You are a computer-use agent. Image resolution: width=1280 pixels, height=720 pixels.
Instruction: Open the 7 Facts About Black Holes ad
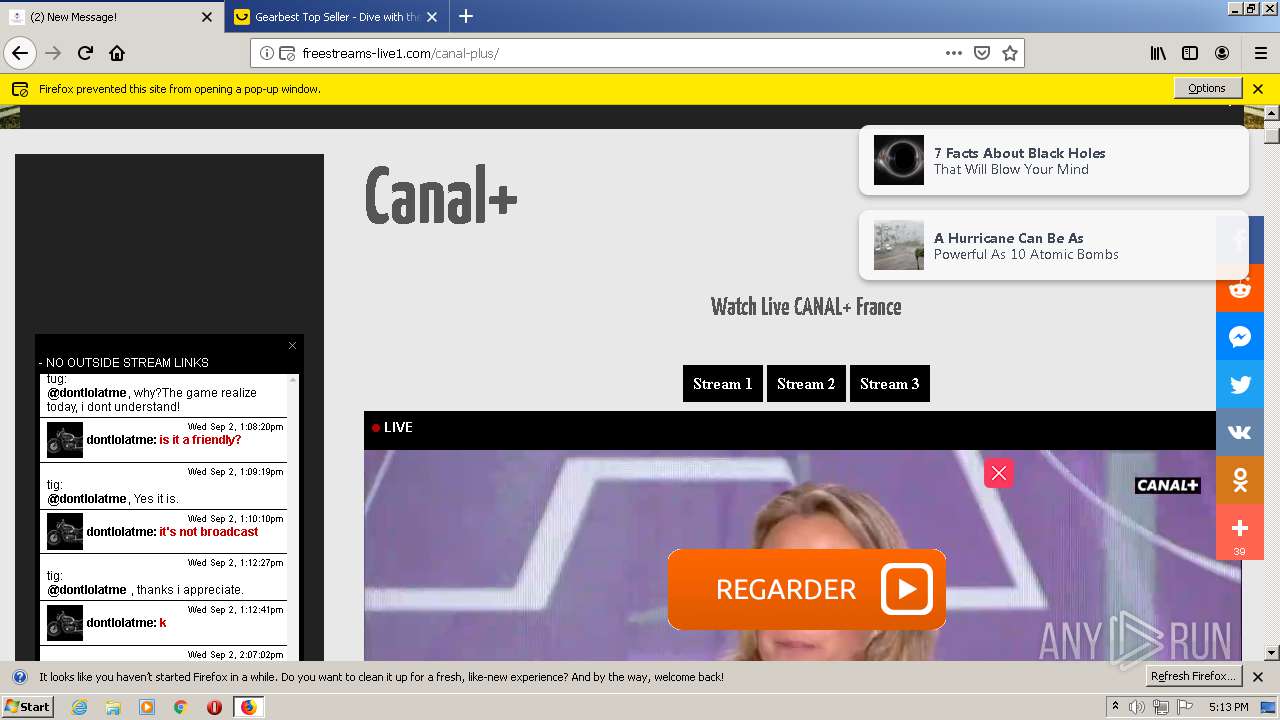1054,160
